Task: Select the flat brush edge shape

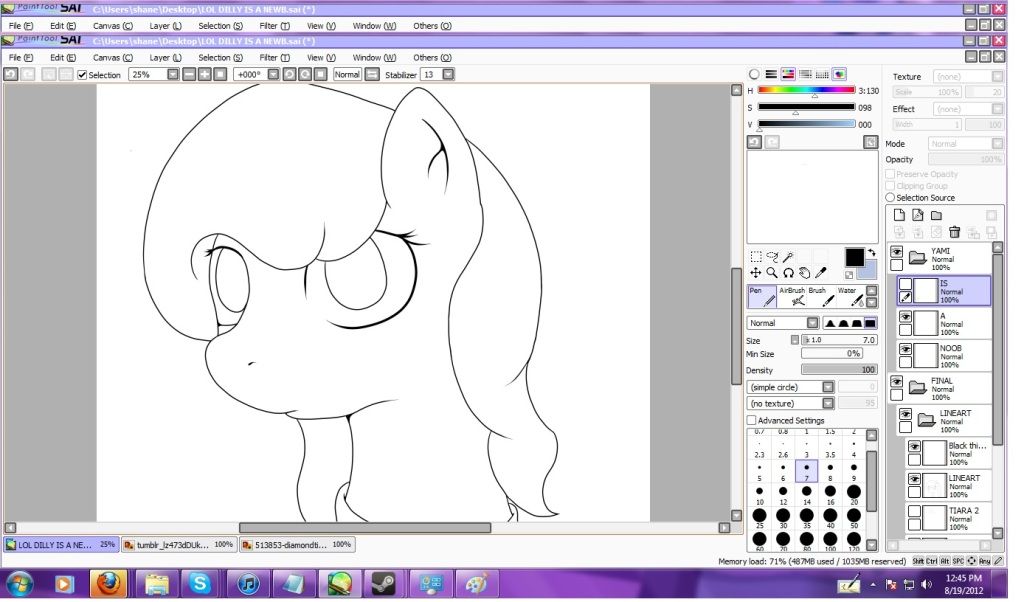Action: point(870,323)
